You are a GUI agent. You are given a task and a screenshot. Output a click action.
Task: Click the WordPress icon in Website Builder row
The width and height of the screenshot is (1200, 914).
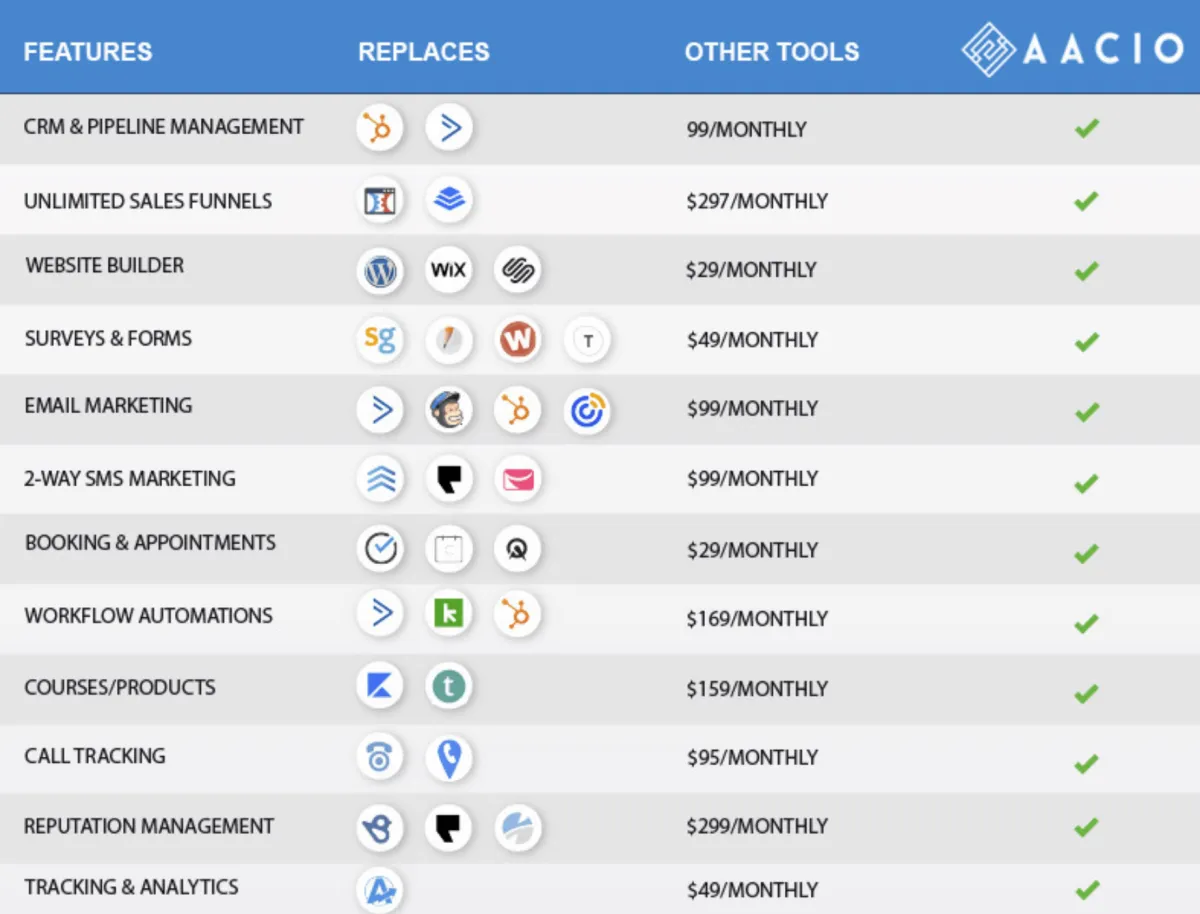coord(380,271)
